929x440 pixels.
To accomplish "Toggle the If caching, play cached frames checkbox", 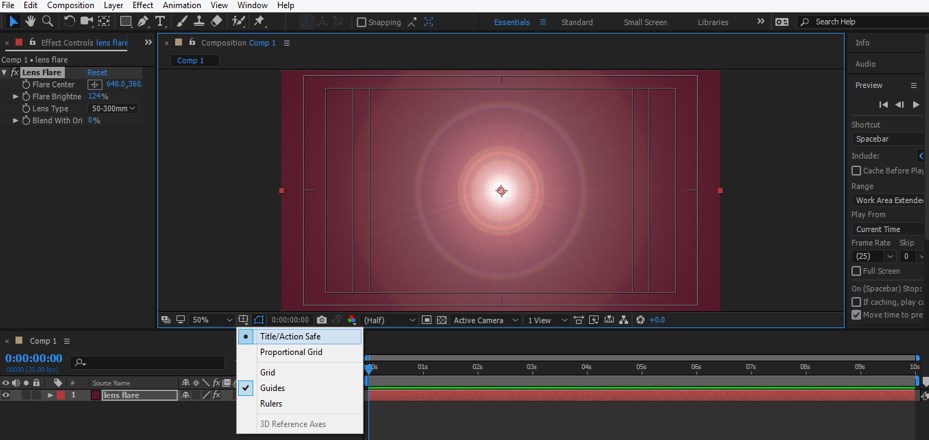I will click(x=856, y=302).
